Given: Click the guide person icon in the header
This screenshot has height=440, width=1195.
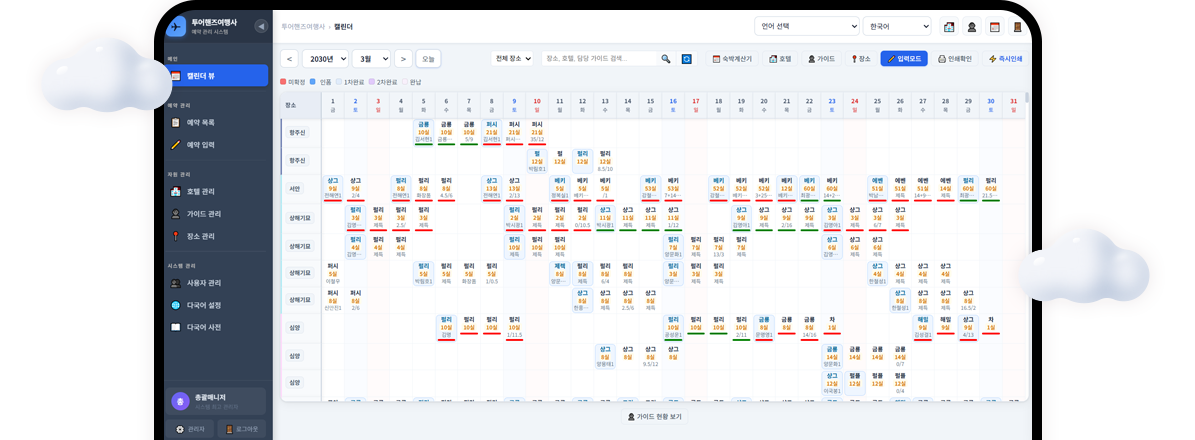Looking at the screenshot, I should (970, 27).
